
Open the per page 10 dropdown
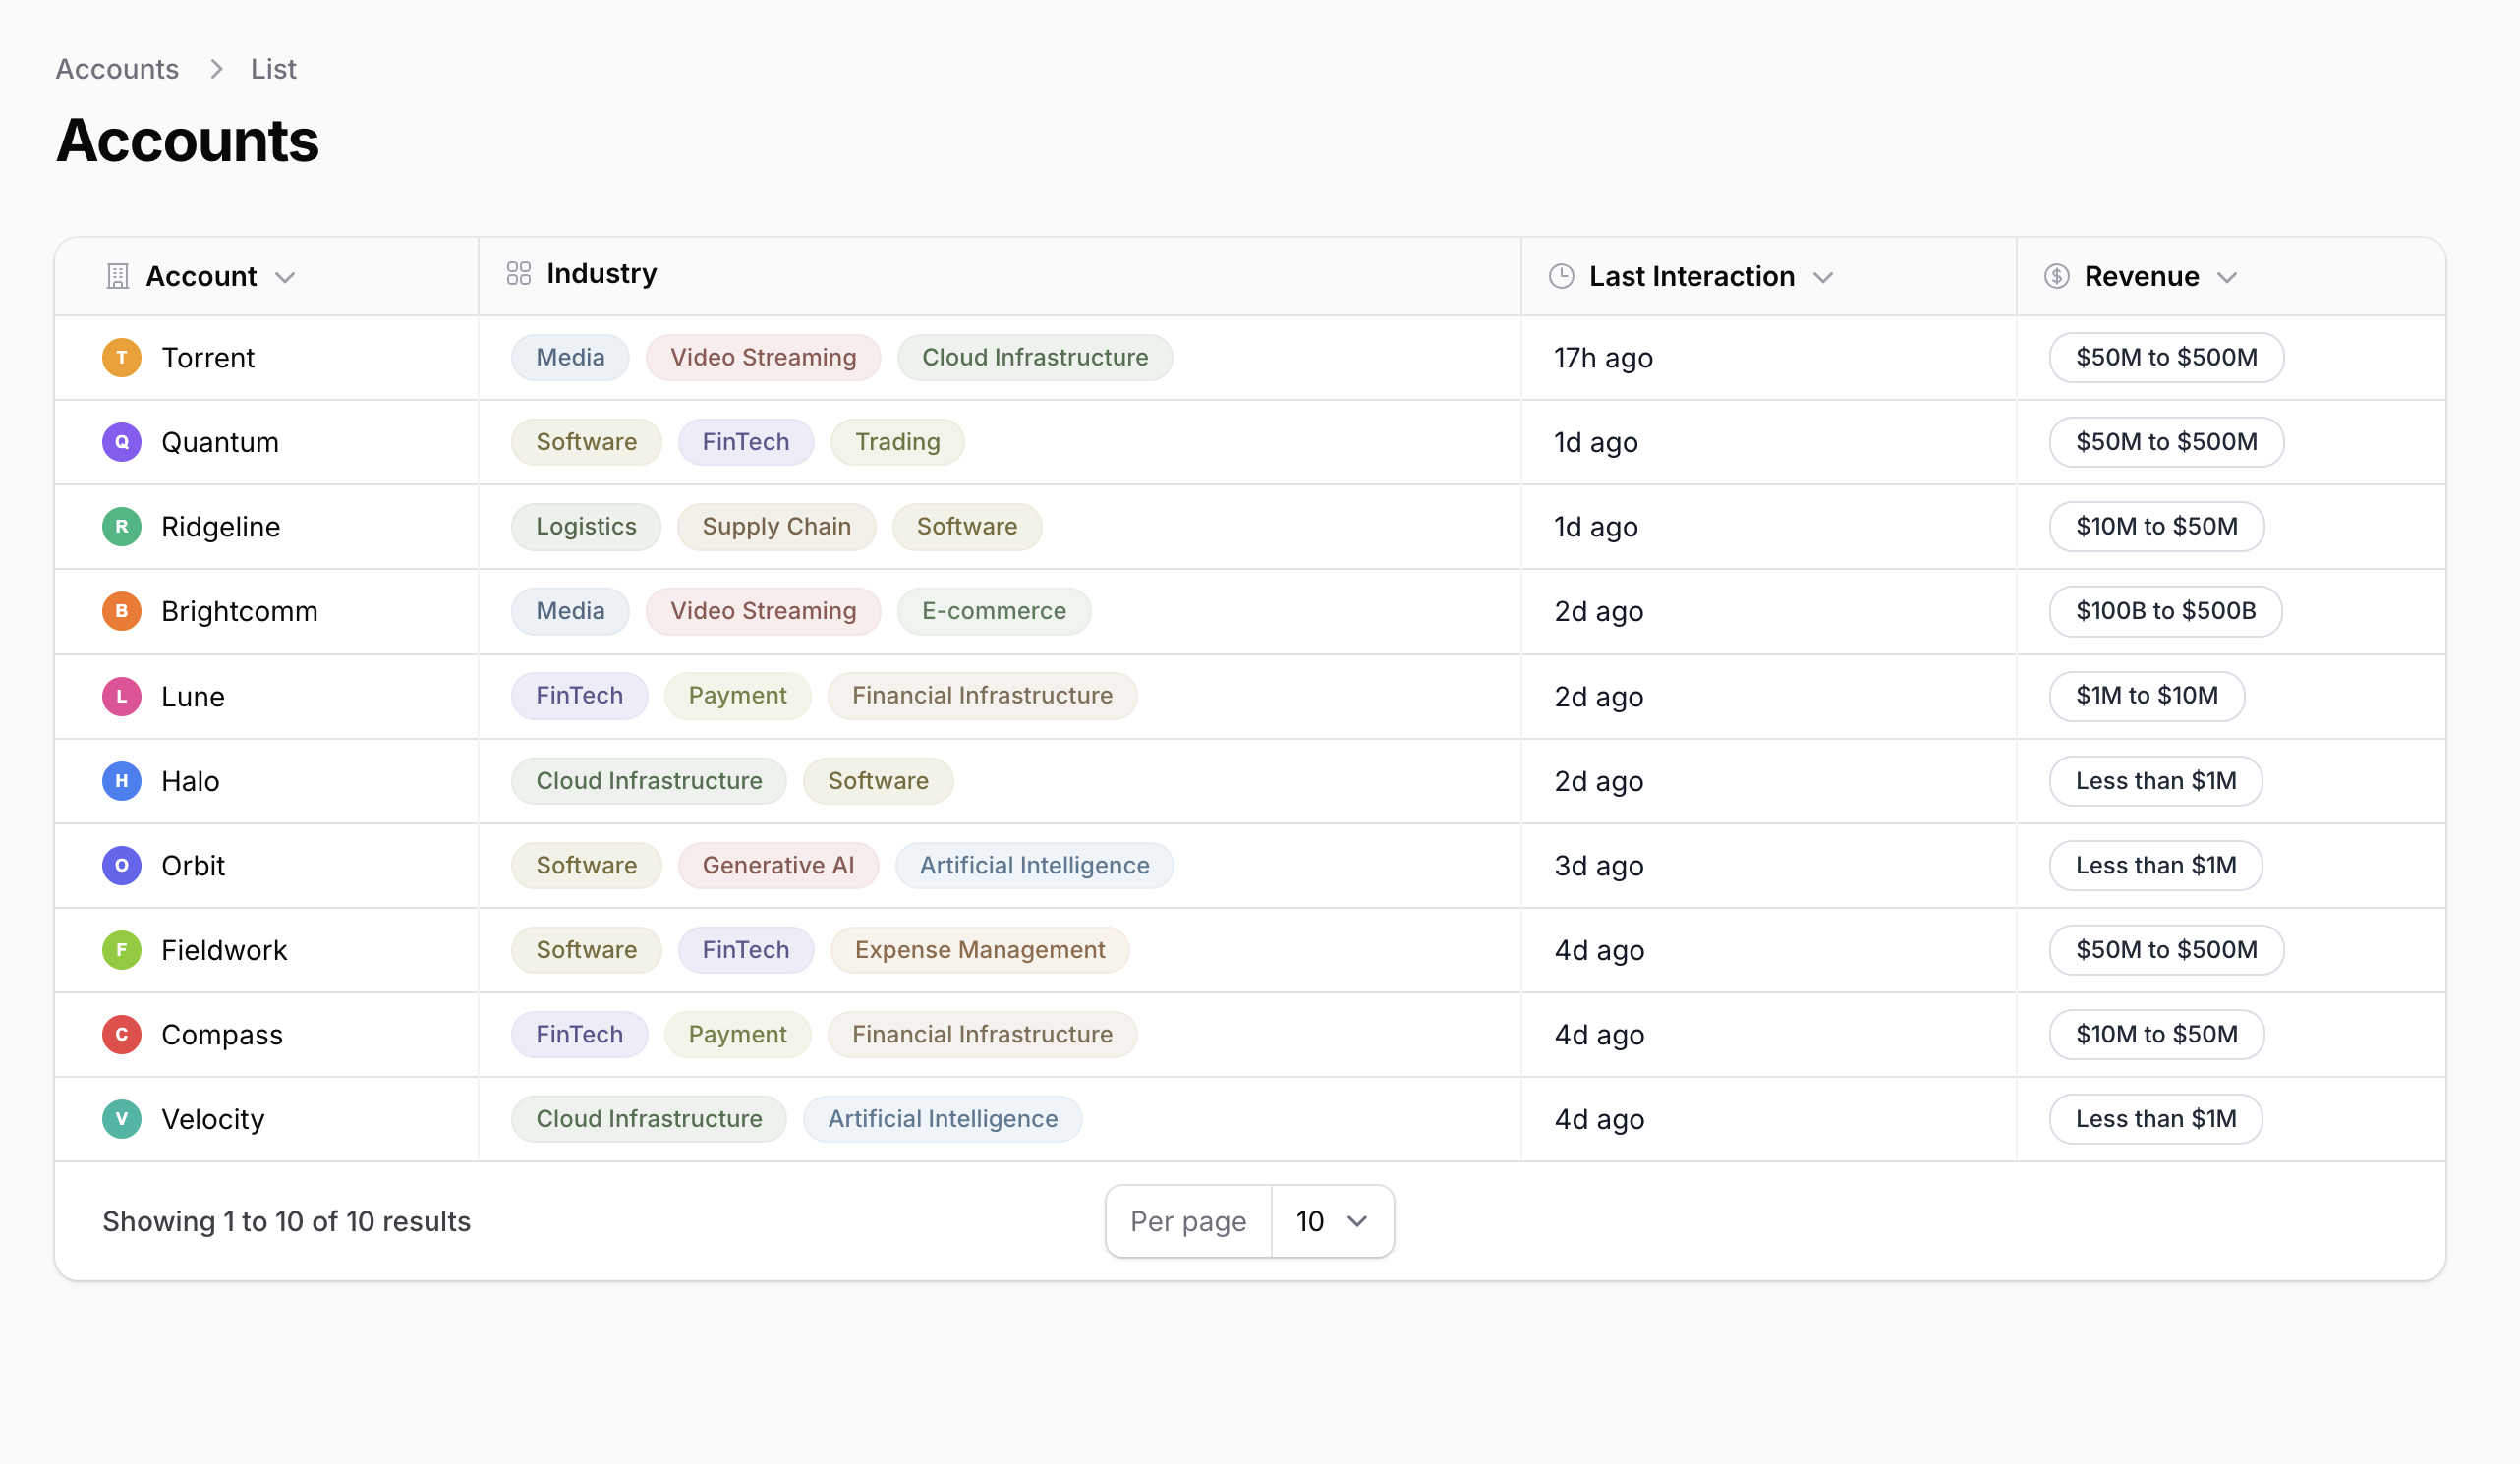tap(1331, 1221)
